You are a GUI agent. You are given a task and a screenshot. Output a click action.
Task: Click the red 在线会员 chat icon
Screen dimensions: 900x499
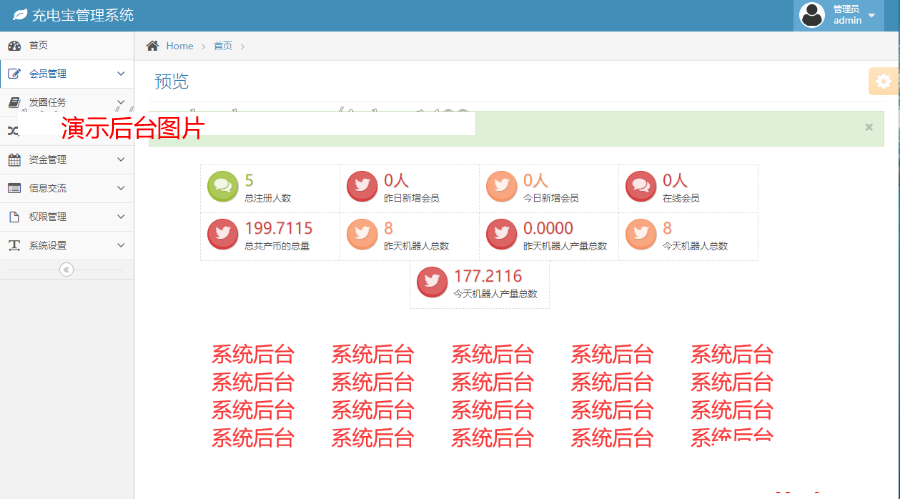click(640, 186)
